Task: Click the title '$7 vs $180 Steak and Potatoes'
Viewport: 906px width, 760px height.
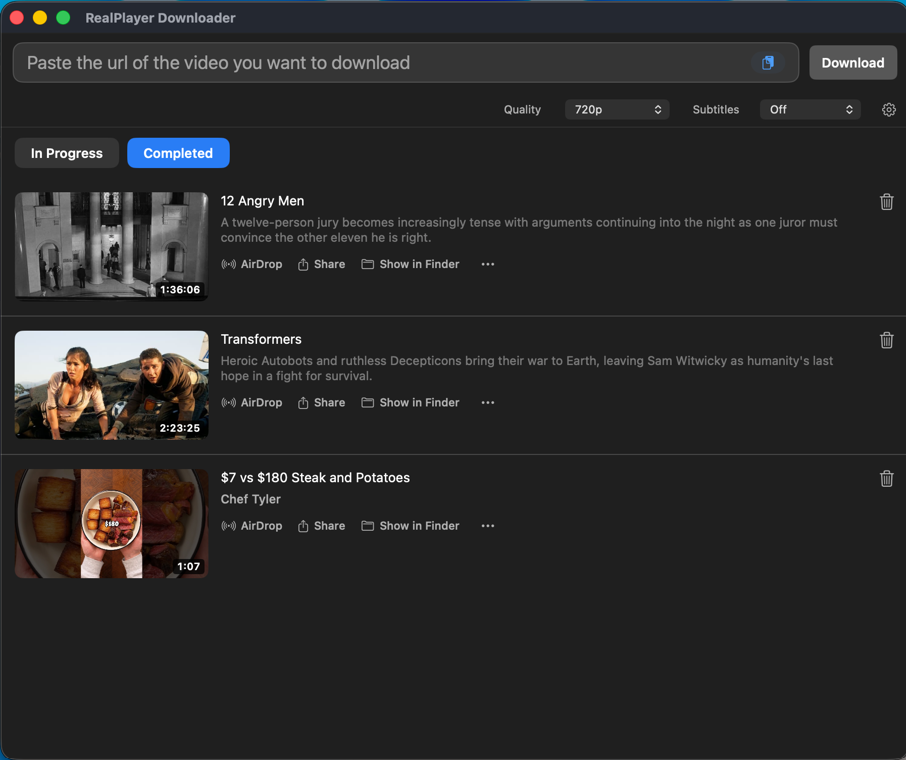Action: (x=315, y=477)
